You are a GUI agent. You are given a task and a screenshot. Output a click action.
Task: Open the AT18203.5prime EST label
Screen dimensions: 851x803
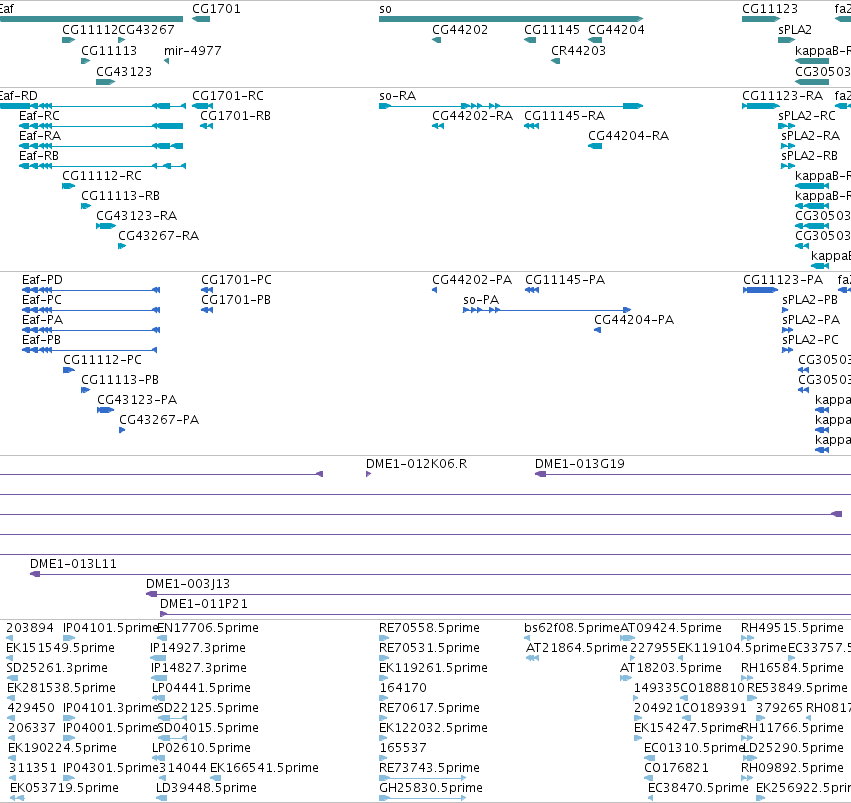click(671, 668)
